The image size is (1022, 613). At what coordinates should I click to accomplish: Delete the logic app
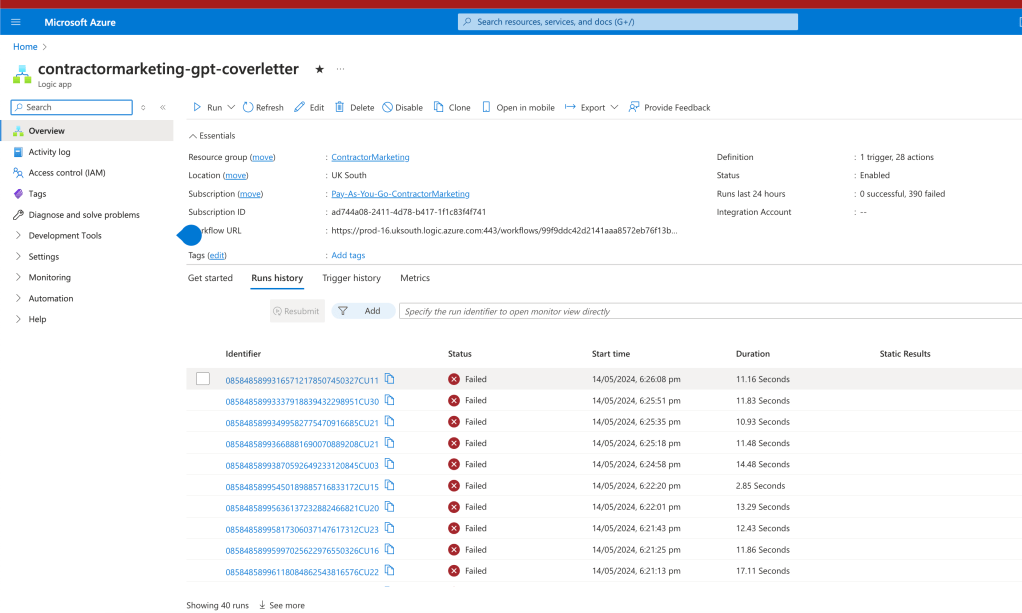(x=355, y=108)
